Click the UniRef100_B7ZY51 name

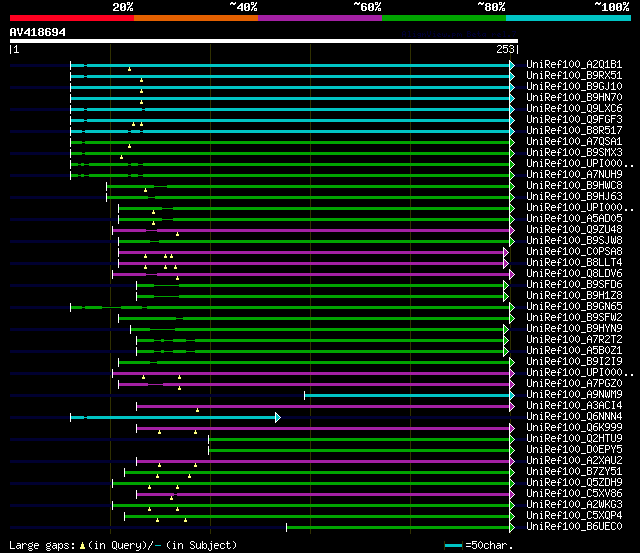tap(574, 472)
